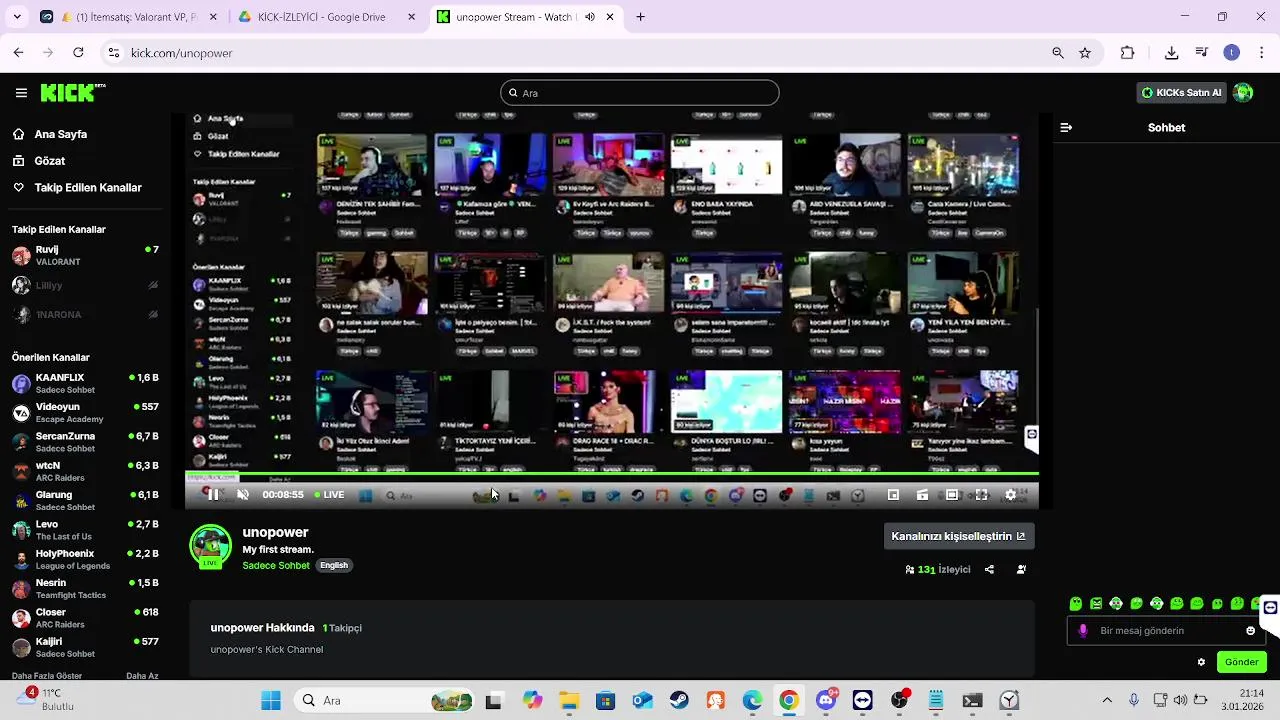This screenshot has width=1280, height=720.
Task: Open the player settings gear
Action: pos(1010,495)
